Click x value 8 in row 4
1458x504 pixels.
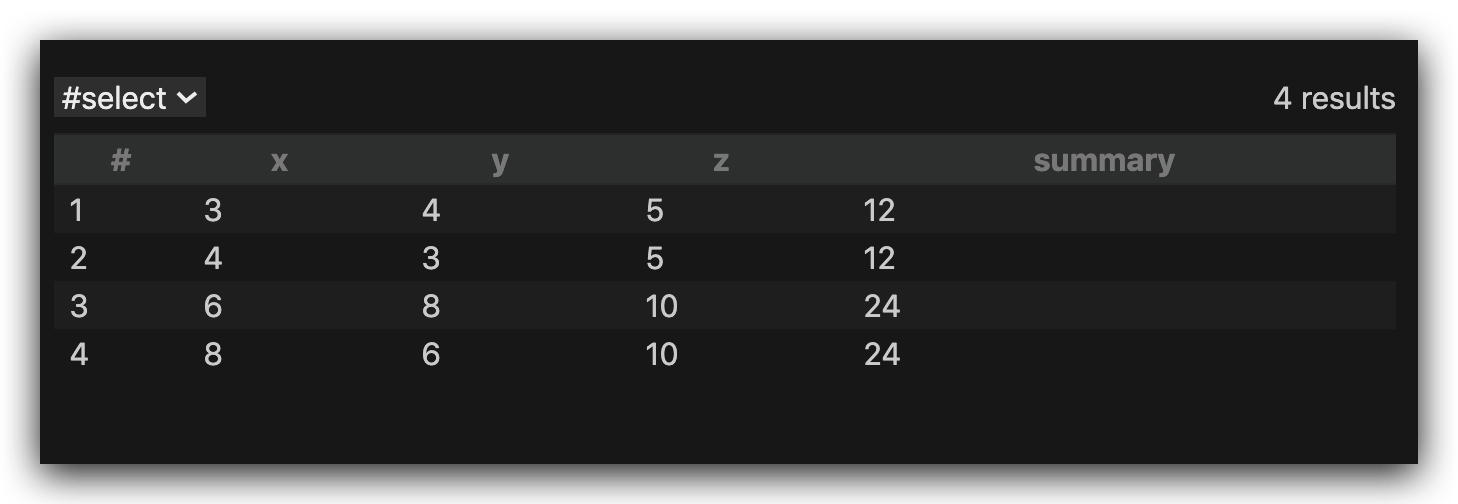[x=212, y=354]
